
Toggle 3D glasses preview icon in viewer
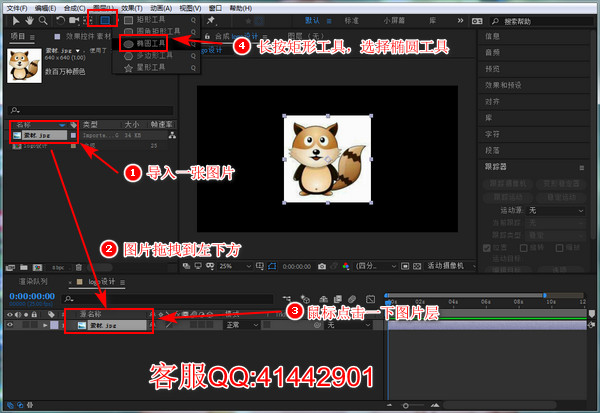pyautogui.click(x=210, y=266)
